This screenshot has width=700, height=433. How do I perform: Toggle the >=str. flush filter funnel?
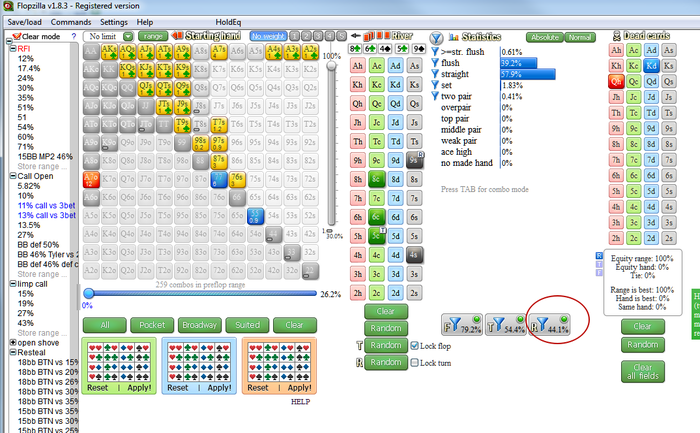click(435, 52)
